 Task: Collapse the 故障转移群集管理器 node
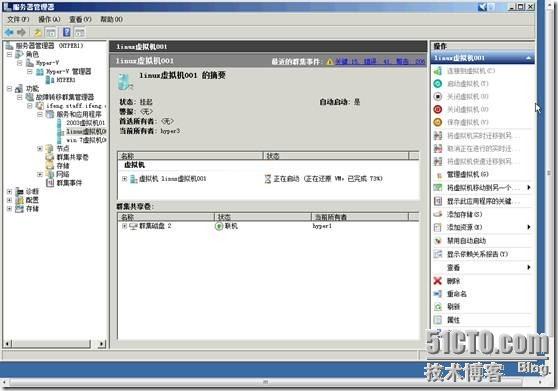[x=20, y=97]
